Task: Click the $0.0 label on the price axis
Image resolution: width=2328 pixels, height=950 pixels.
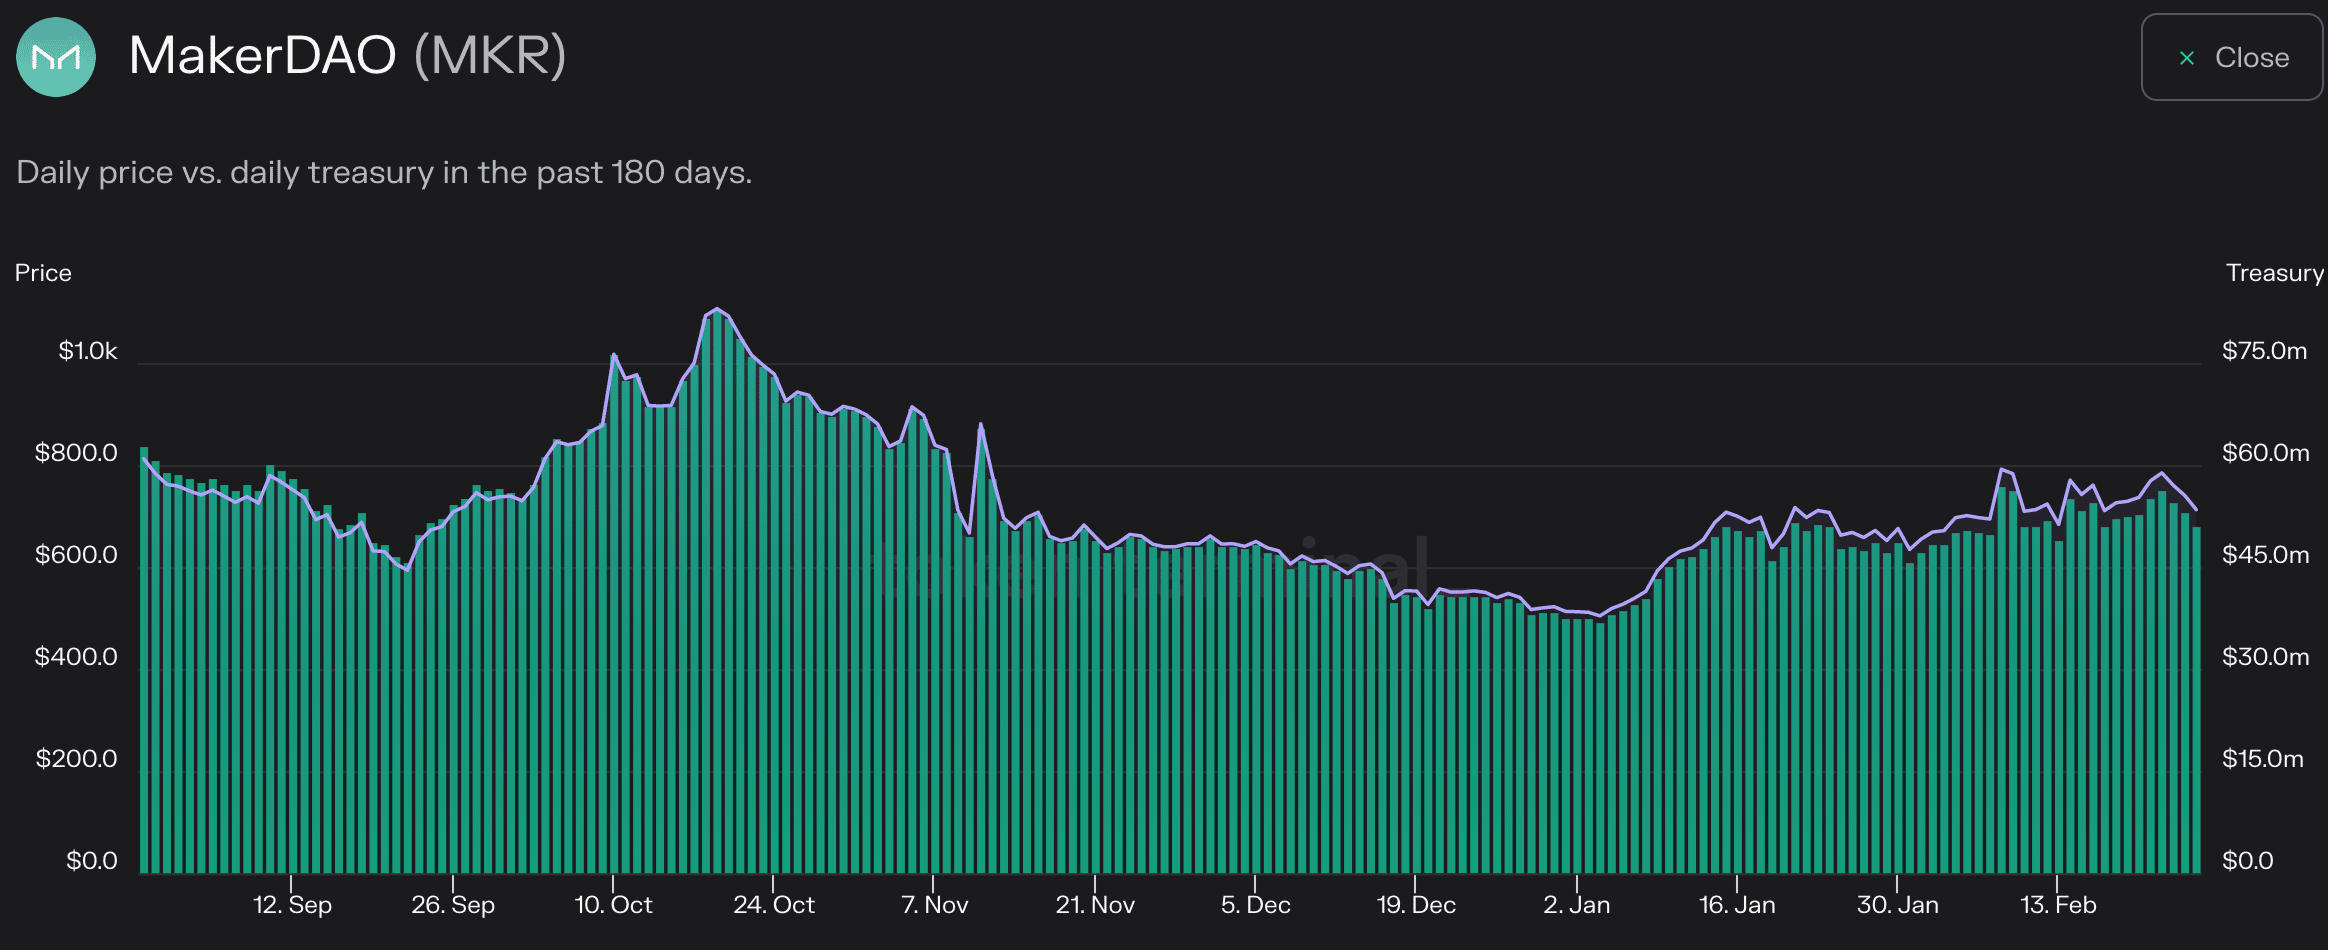Action: tap(92, 861)
